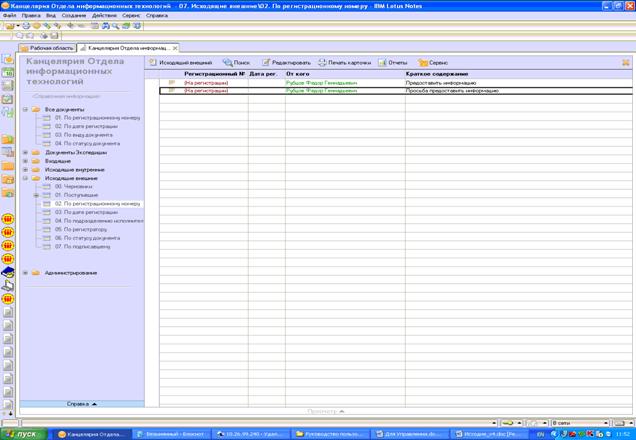Switch to the Рабочая область tab
636x440 pixels.
[x=47, y=48]
